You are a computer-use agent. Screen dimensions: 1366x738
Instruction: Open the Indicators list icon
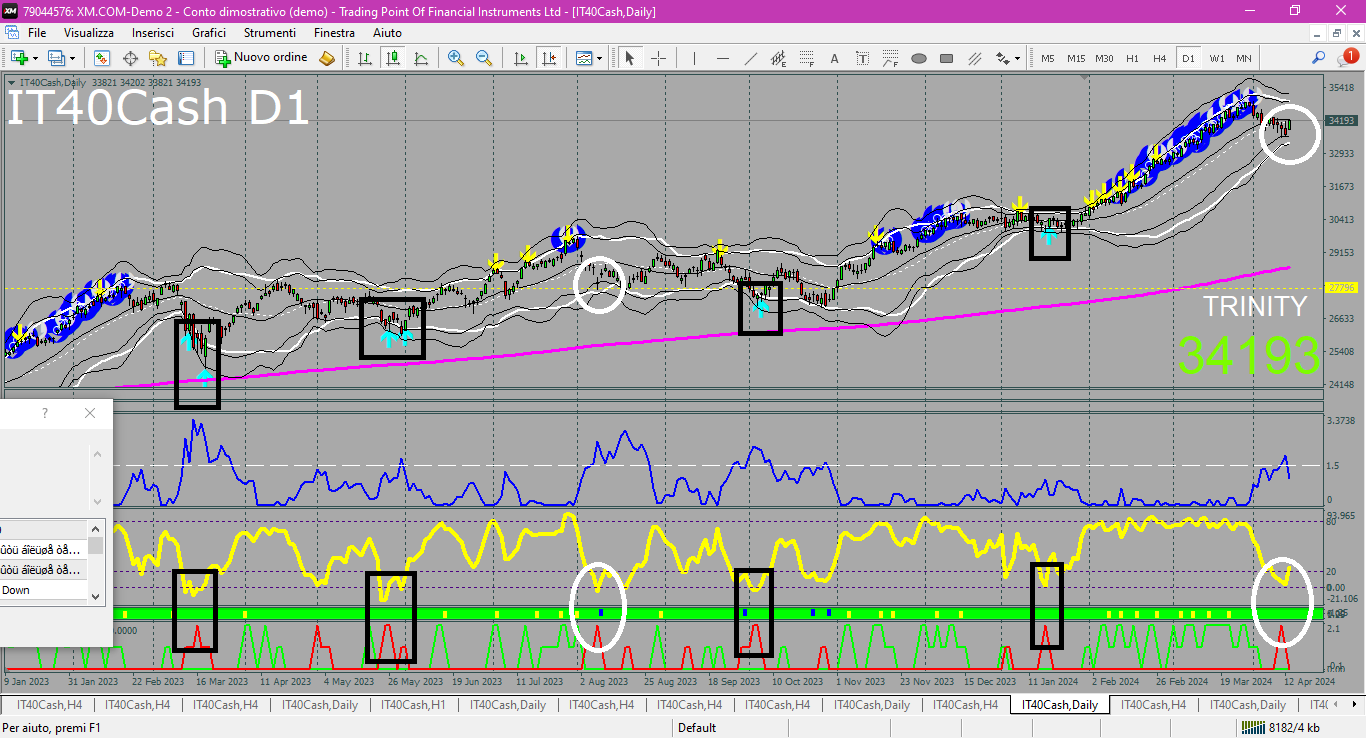point(584,58)
